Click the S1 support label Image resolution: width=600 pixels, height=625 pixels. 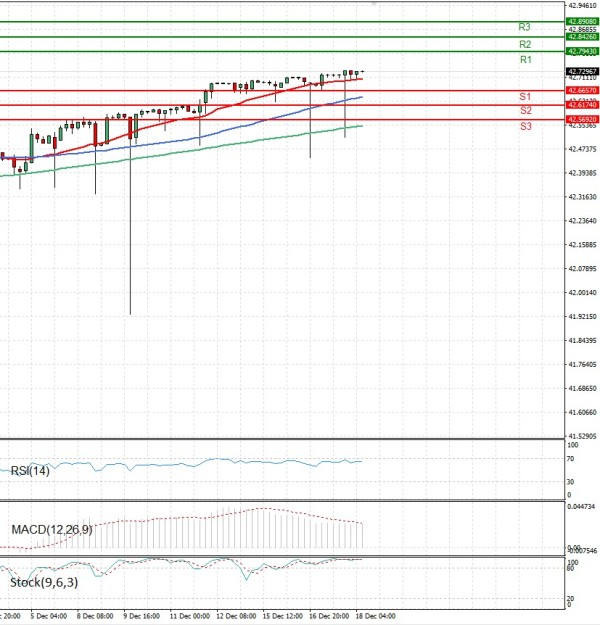coord(525,96)
